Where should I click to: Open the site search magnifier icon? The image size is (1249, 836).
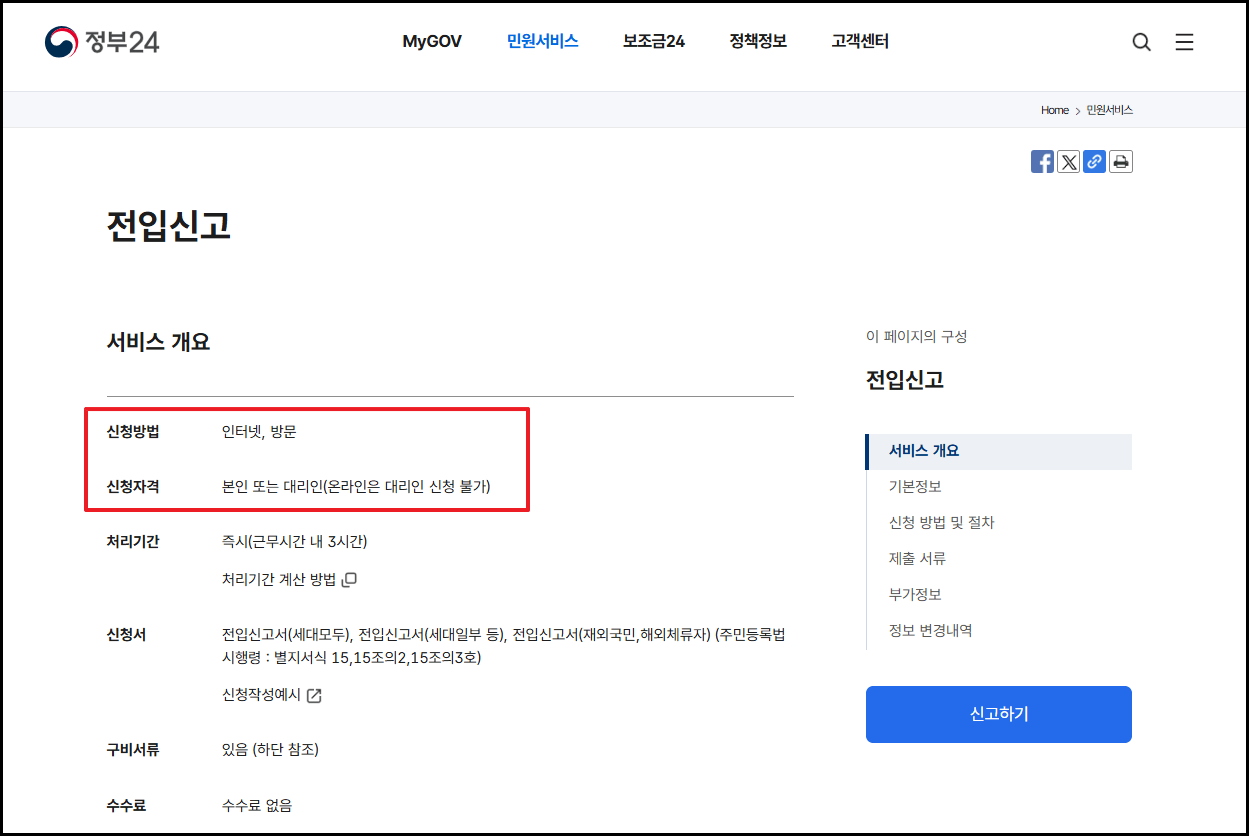coord(1141,42)
